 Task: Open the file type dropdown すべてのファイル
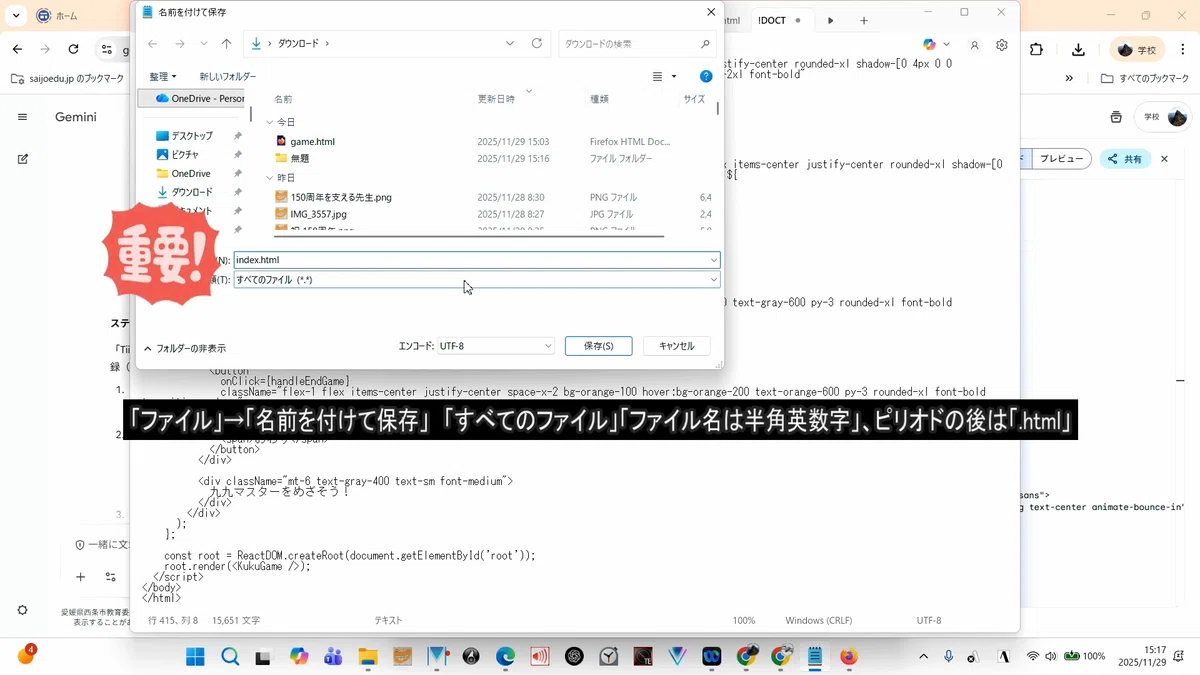coord(477,280)
